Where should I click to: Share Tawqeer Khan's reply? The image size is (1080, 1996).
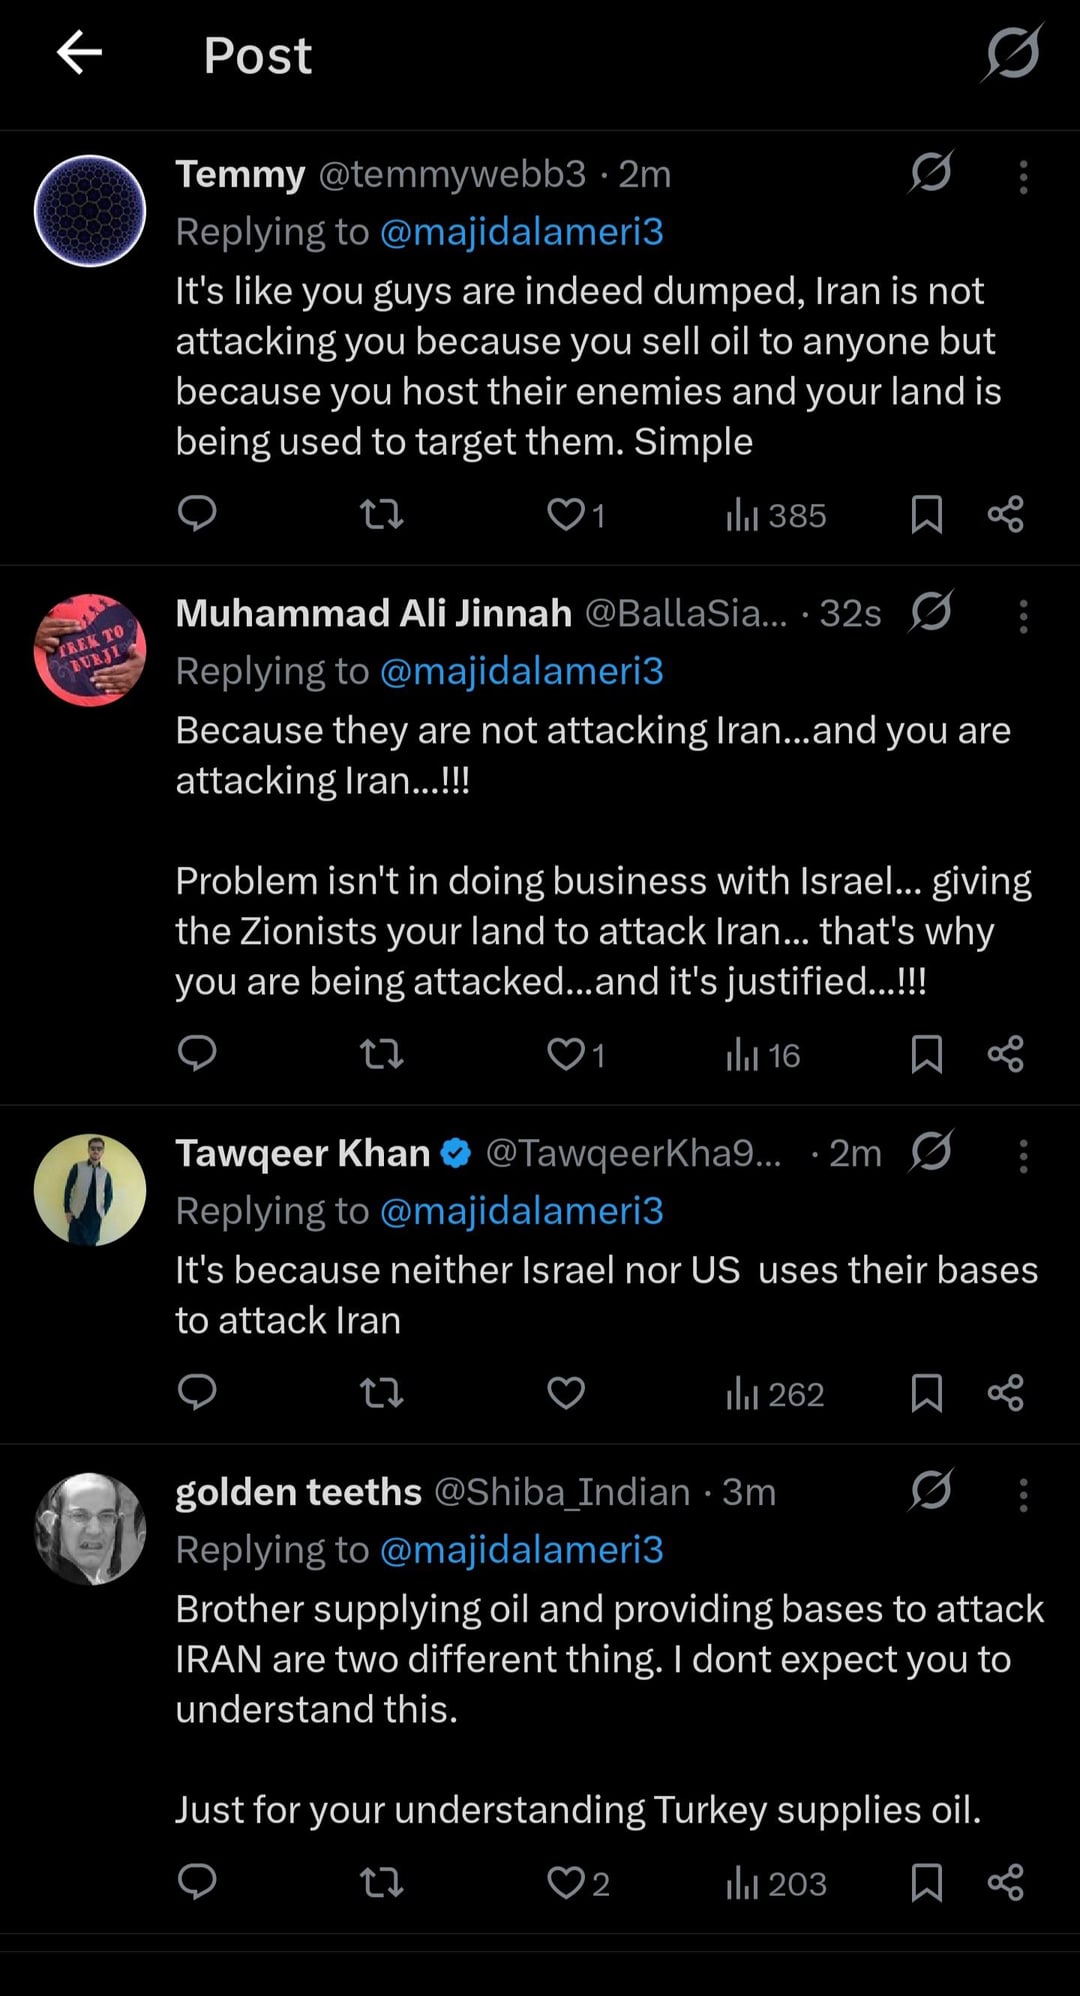click(1005, 1393)
